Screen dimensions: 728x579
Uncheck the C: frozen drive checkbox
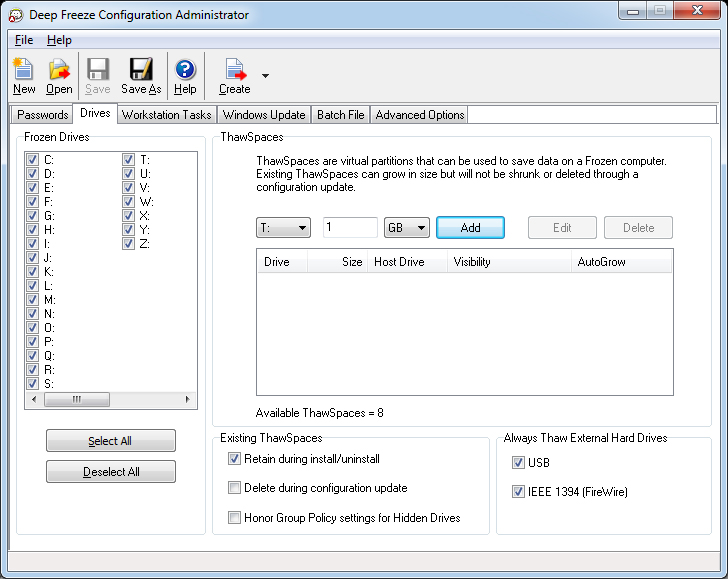pyautogui.click(x=32, y=160)
